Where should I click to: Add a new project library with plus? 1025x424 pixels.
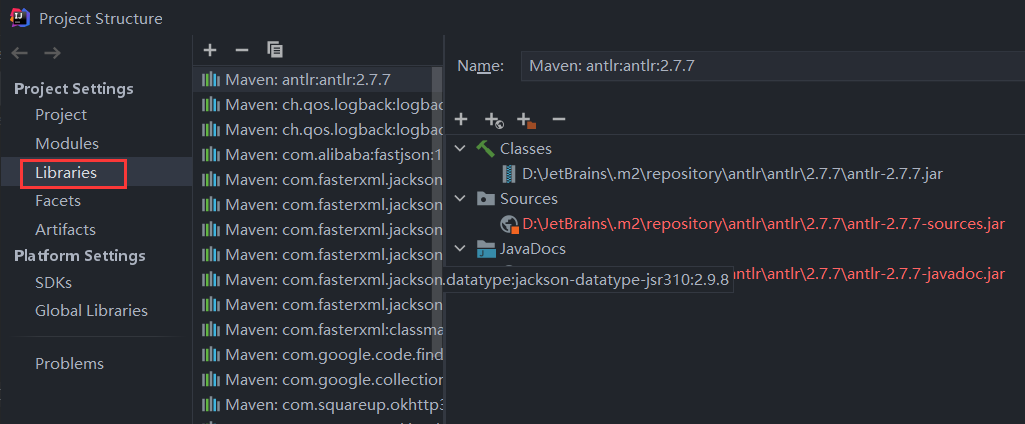click(210, 50)
